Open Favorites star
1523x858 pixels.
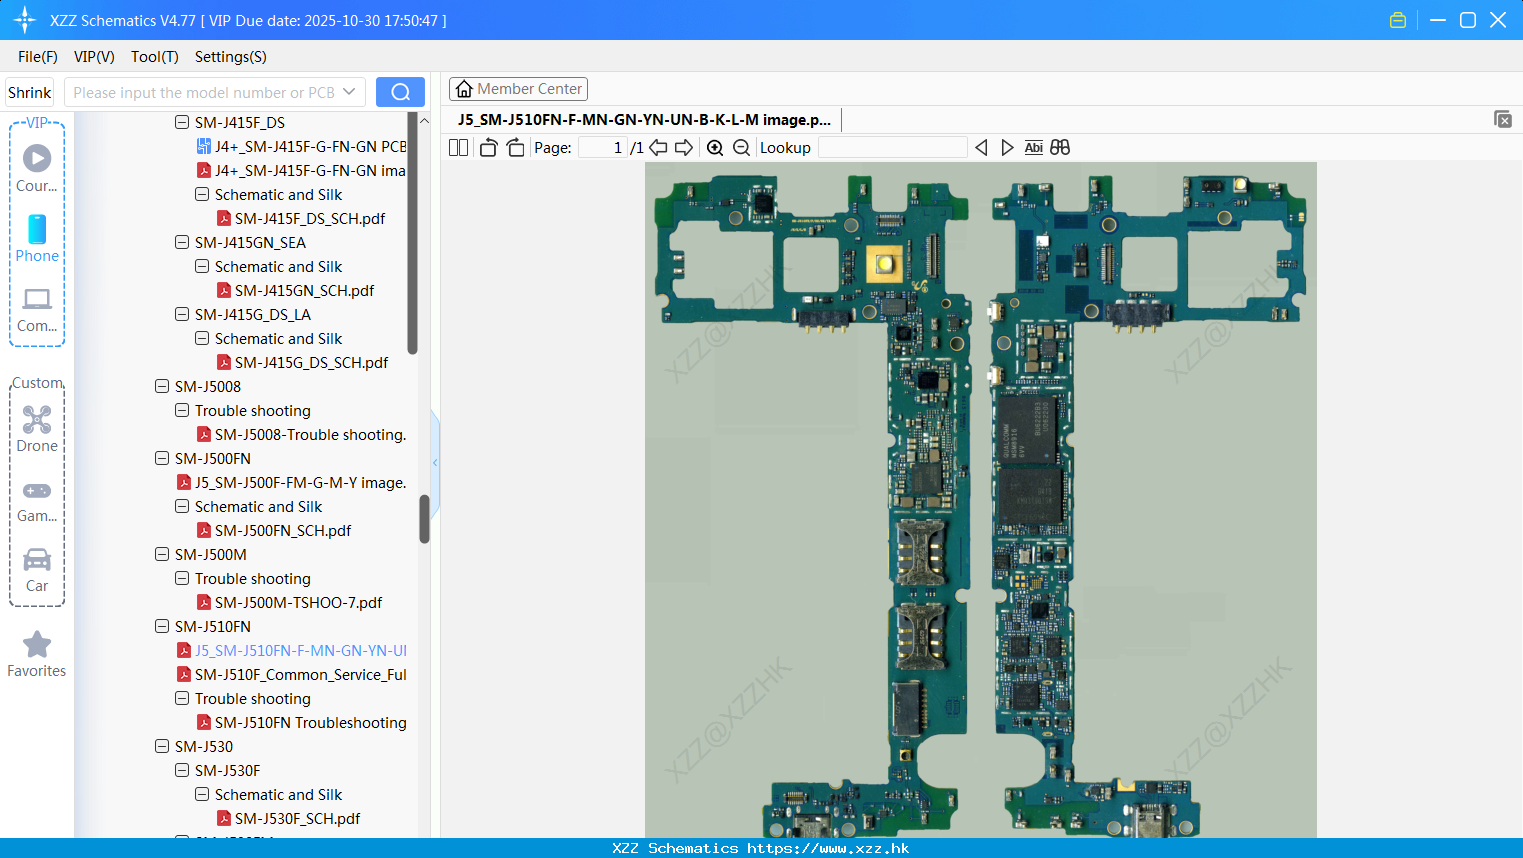[37, 655]
